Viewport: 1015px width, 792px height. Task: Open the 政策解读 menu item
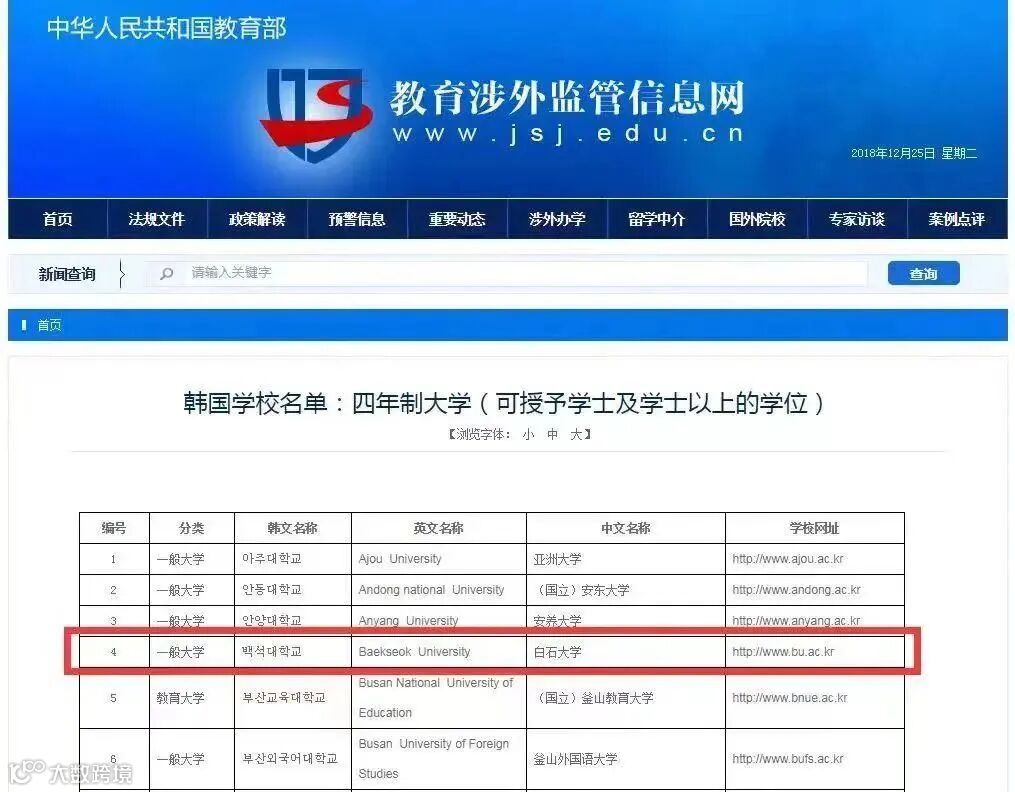point(257,219)
